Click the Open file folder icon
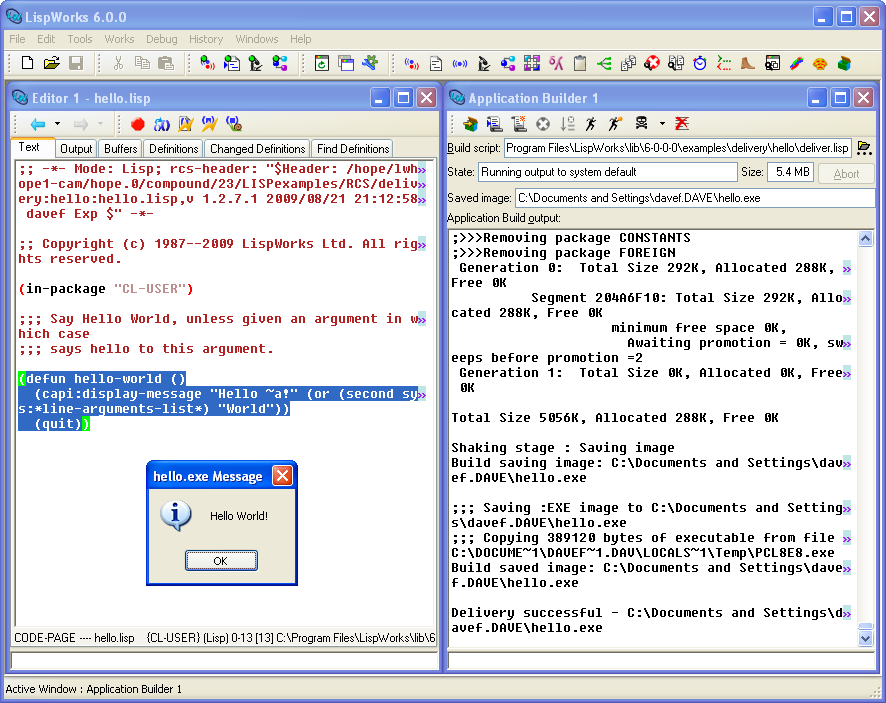This screenshot has width=886, height=703. pos(51,63)
